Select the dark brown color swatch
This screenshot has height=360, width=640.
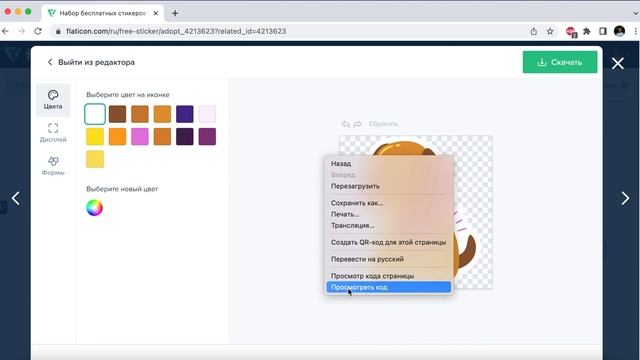click(x=118, y=114)
